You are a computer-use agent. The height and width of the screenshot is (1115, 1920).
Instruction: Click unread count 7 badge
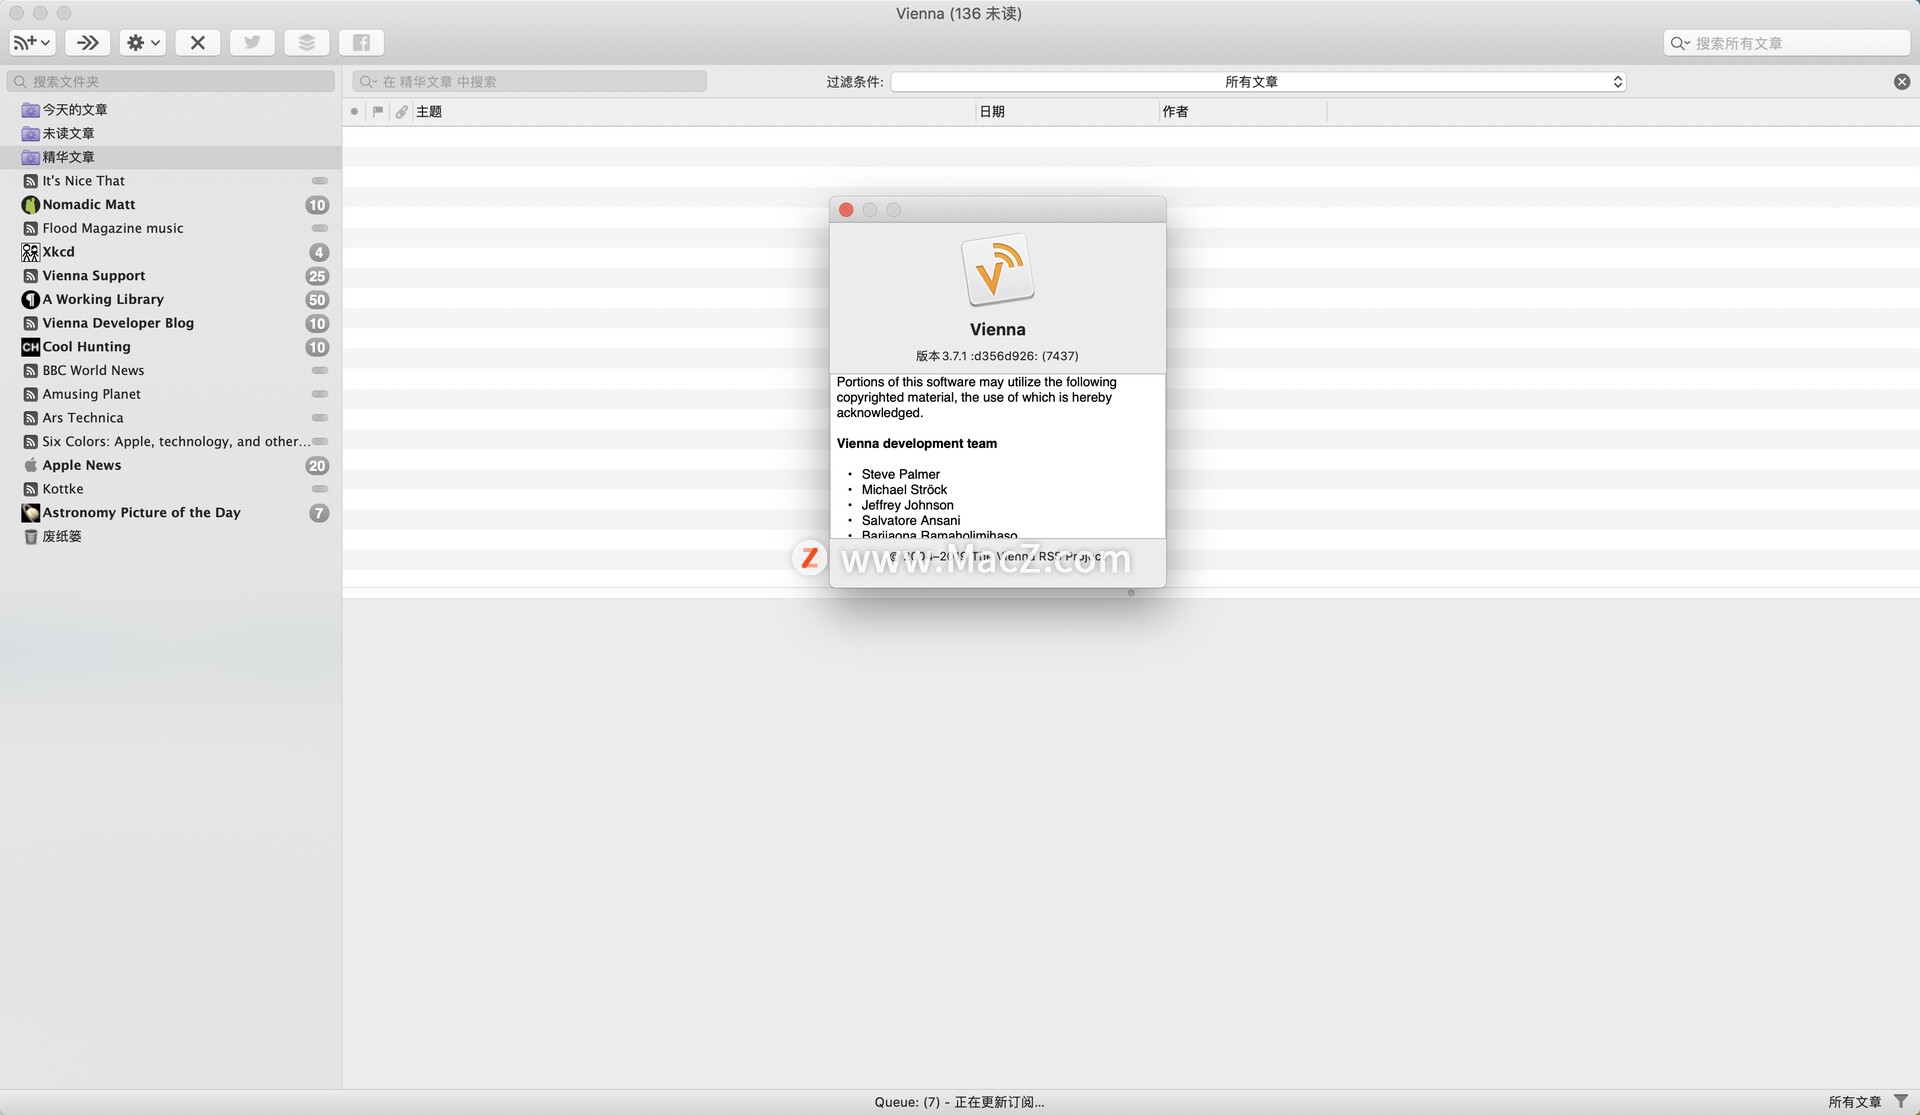pos(319,513)
